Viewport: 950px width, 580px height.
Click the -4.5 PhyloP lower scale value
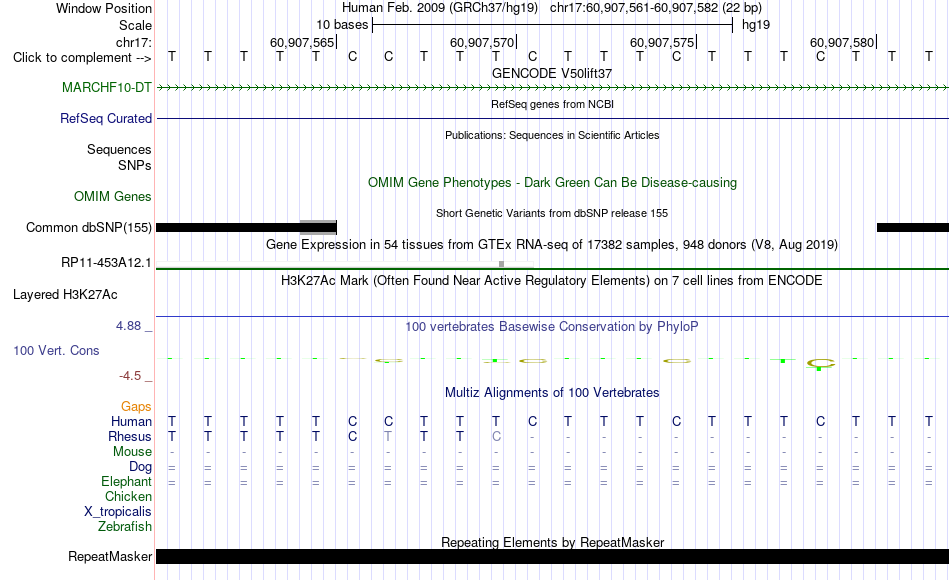pos(130,376)
